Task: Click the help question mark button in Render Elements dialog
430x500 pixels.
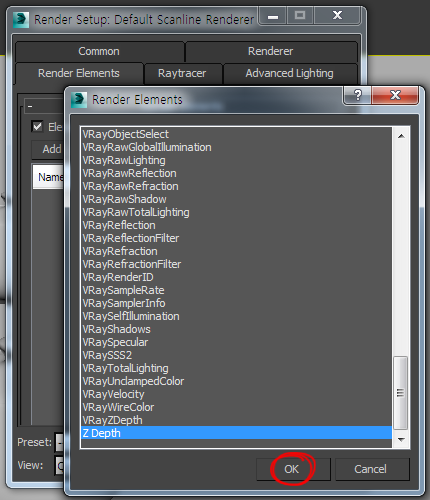Action: click(x=357, y=95)
